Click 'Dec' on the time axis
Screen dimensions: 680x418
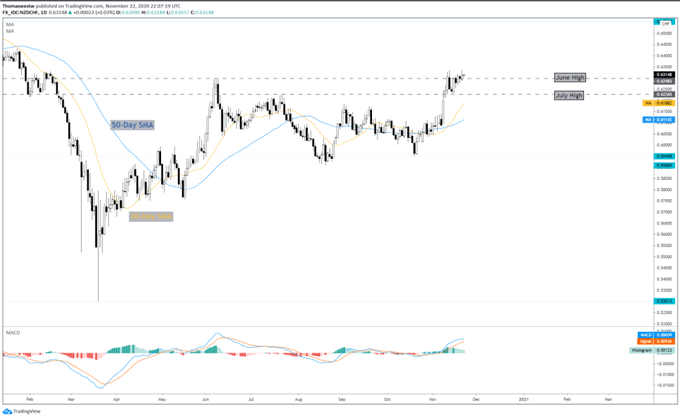(476, 399)
